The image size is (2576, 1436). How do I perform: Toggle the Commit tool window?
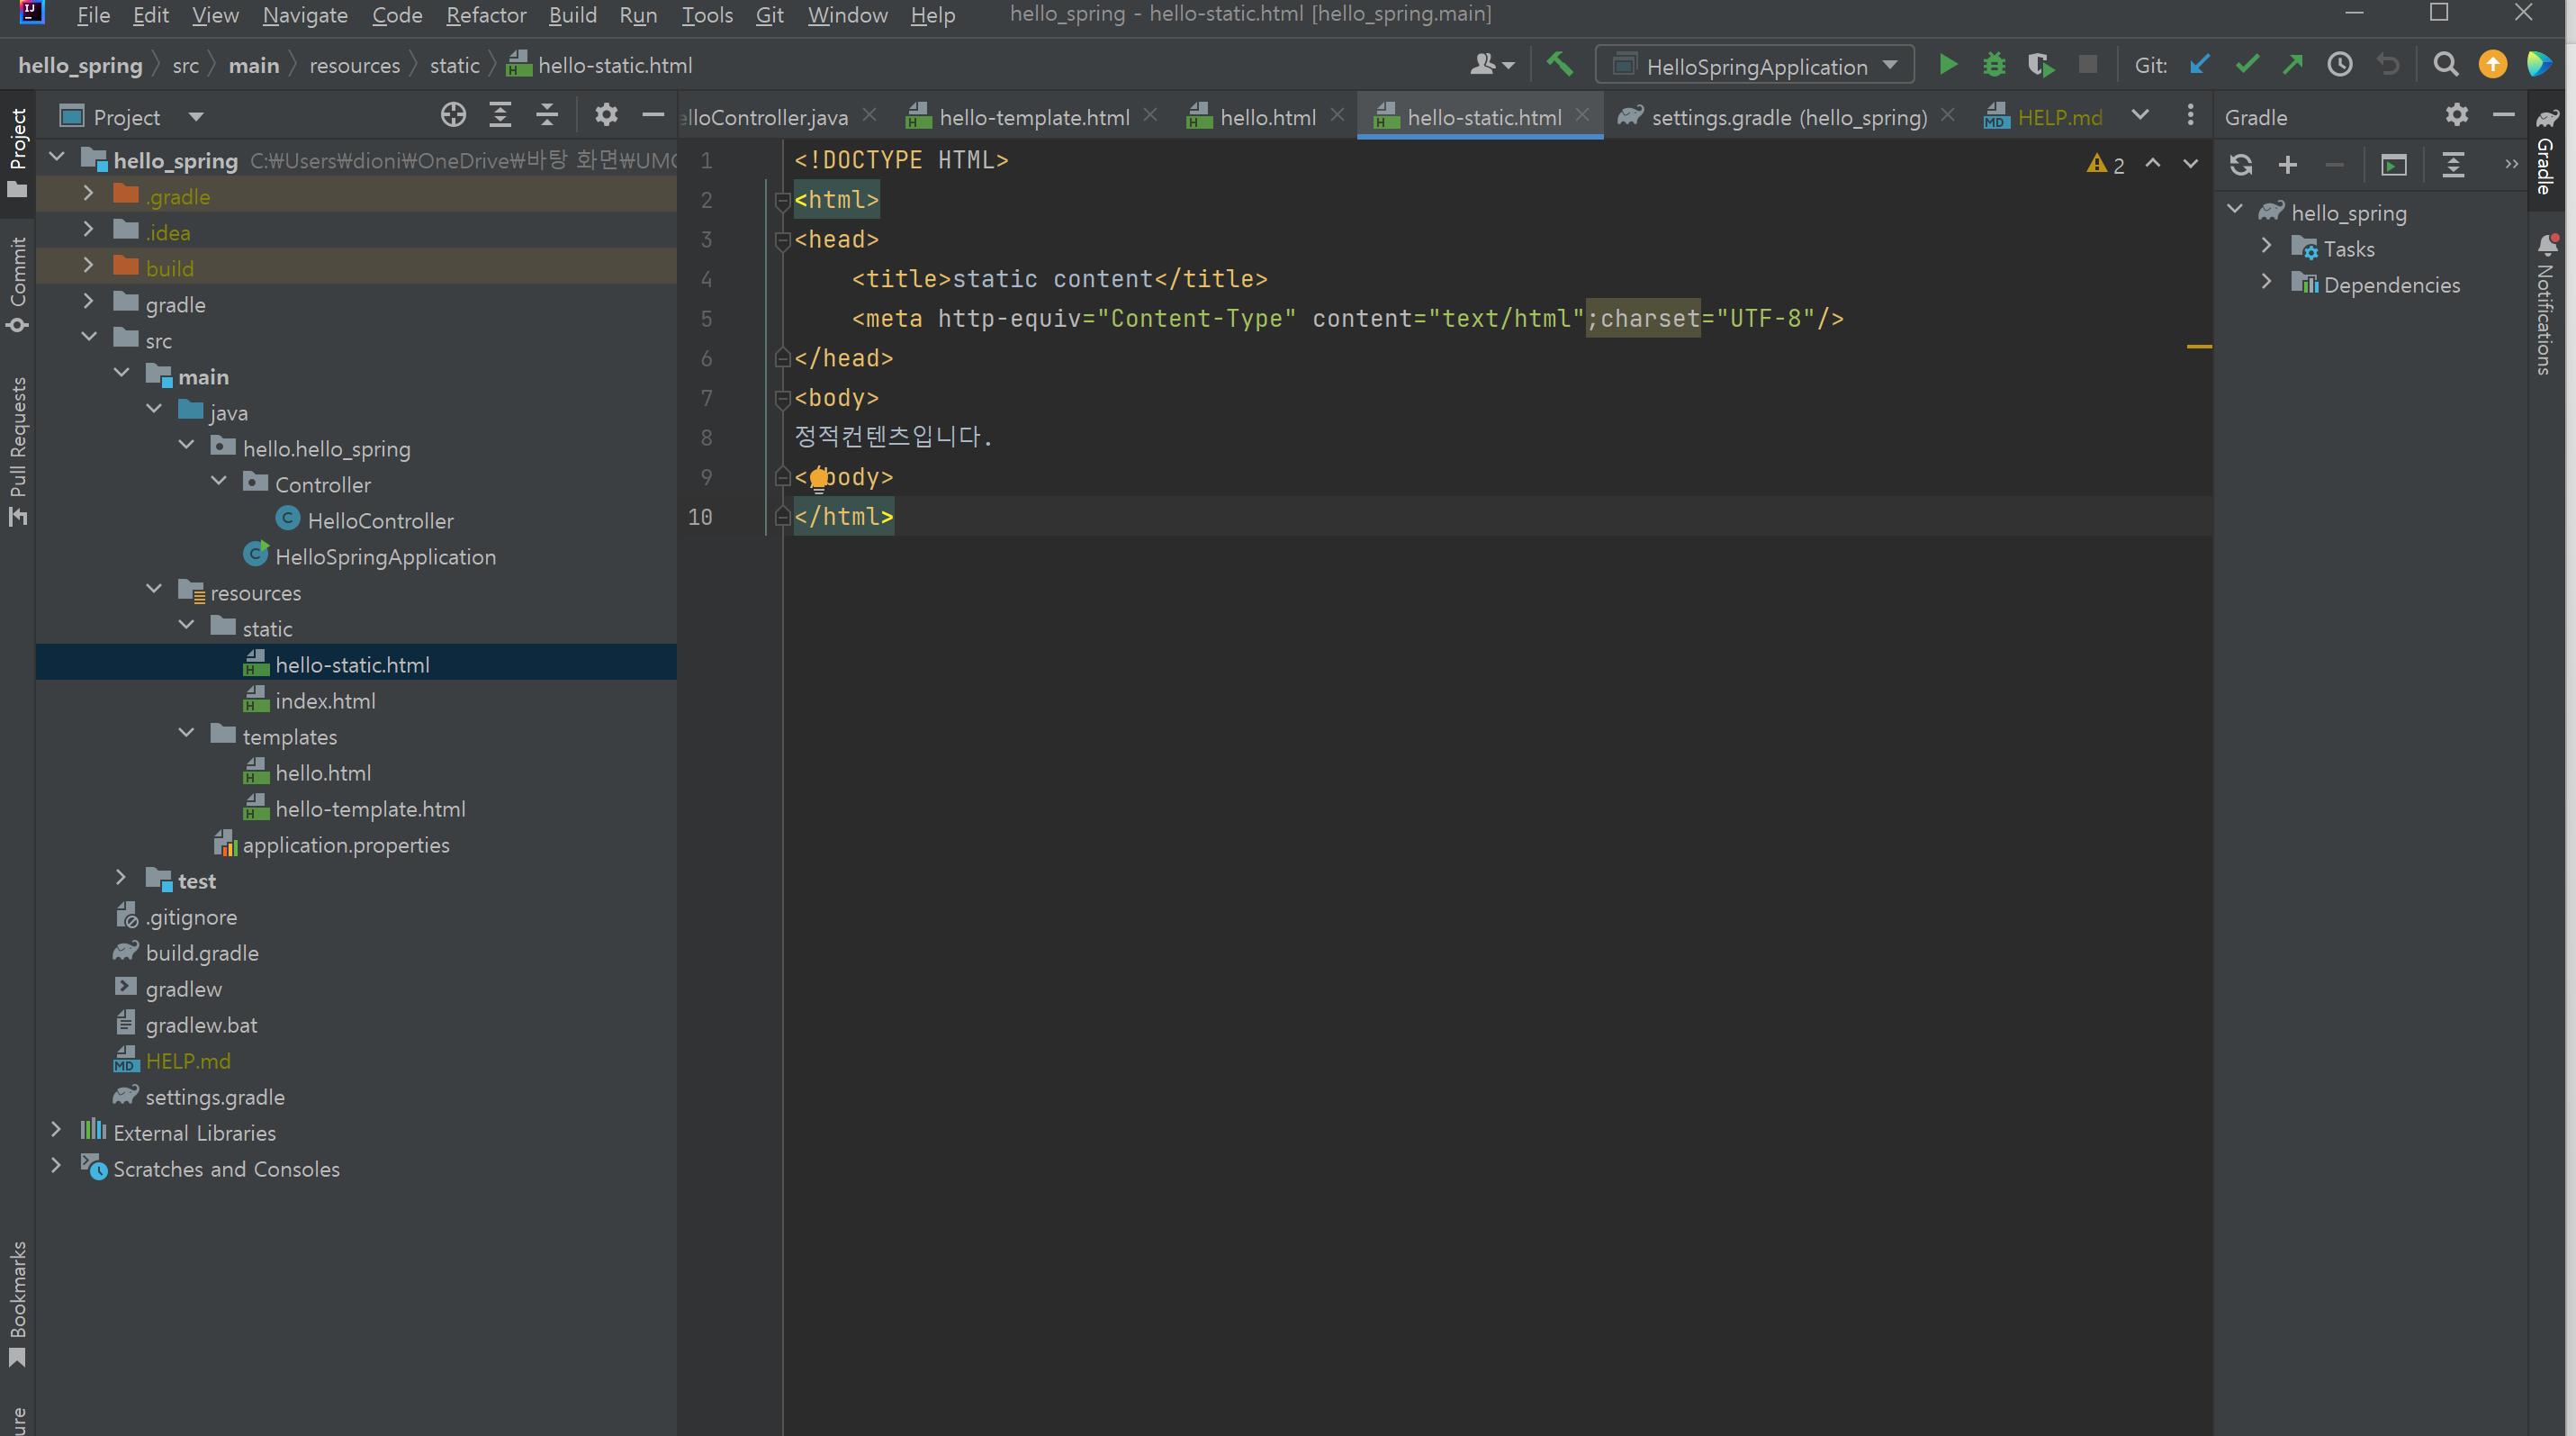pyautogui.click(x=17, y=285)
